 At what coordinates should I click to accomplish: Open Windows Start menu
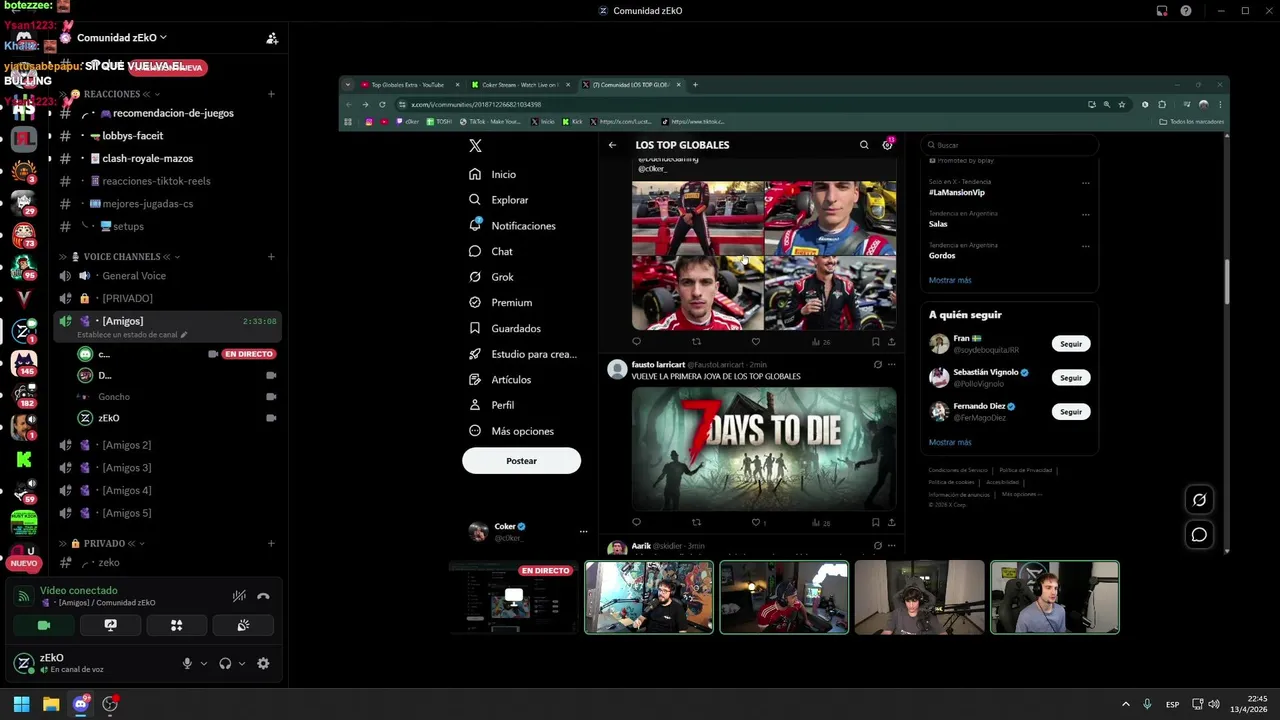coord(21,704)
